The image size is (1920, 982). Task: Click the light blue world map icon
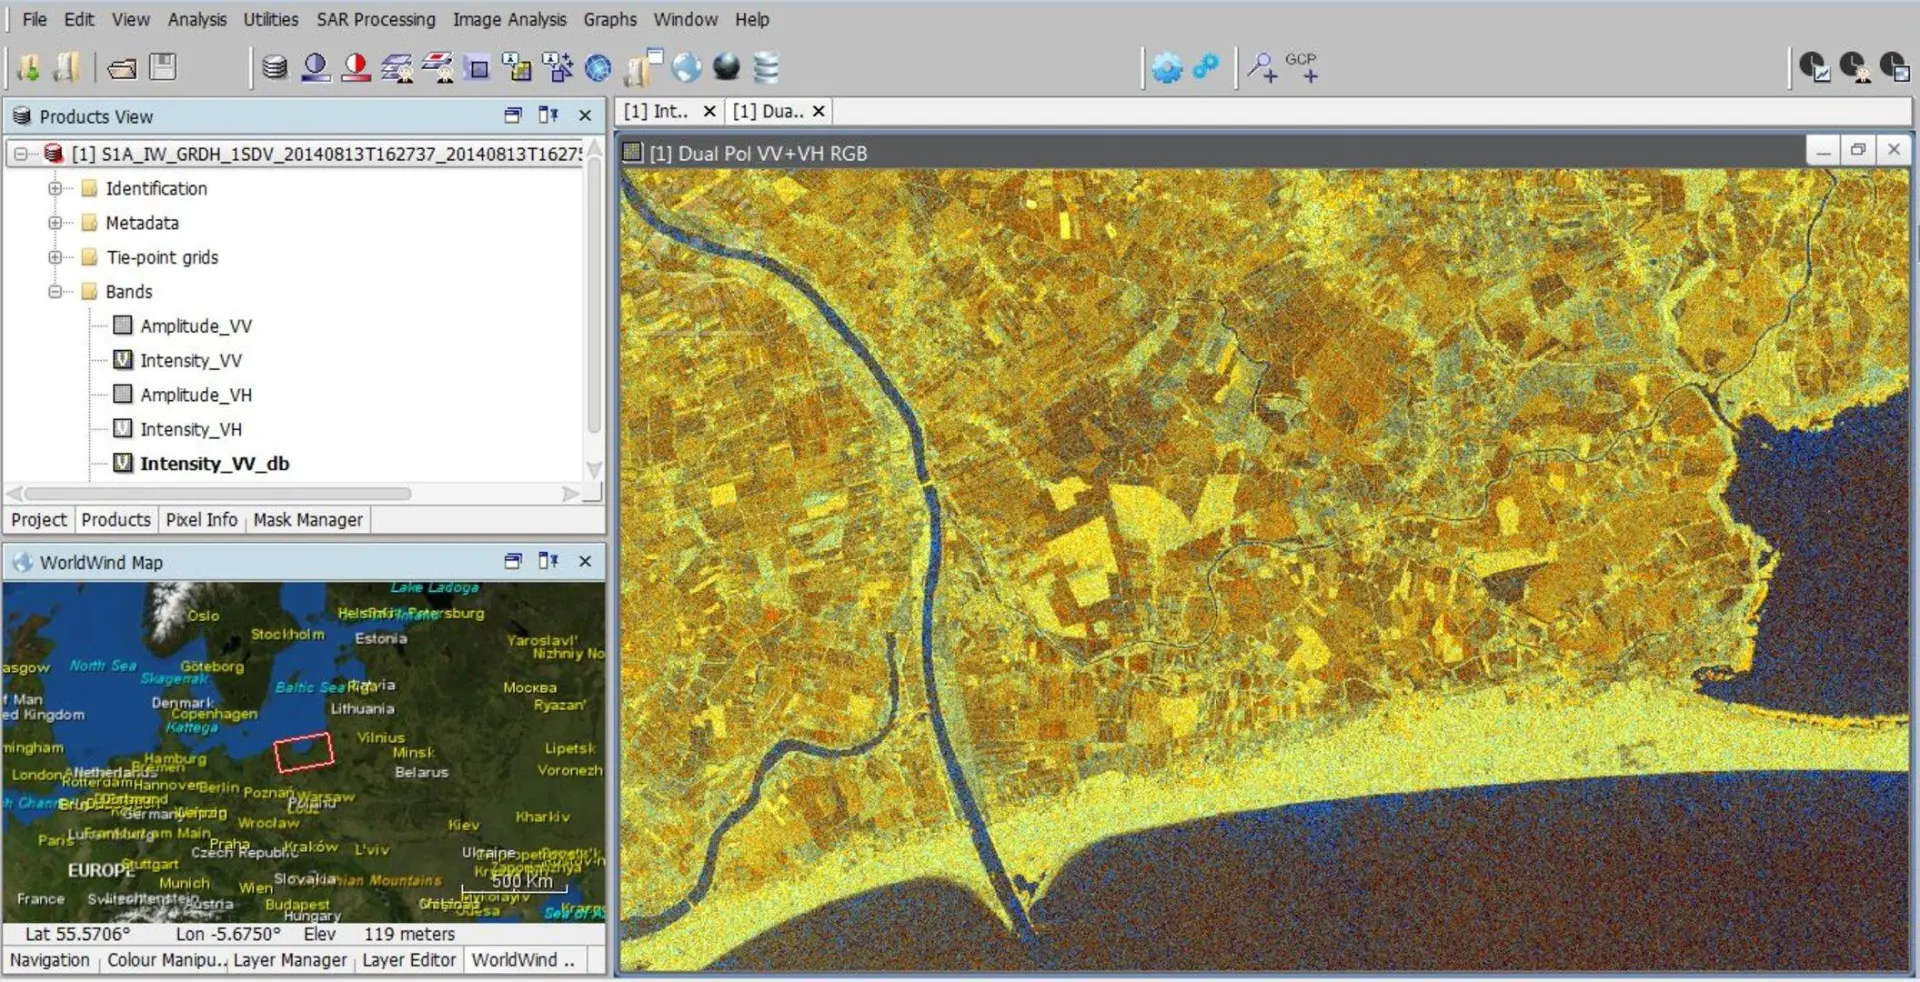(x=686, y=67)
